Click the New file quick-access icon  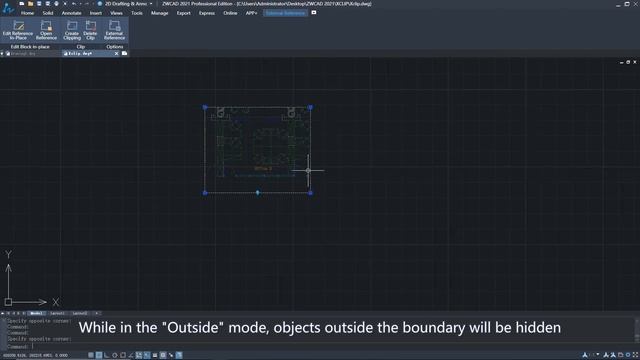22,4
